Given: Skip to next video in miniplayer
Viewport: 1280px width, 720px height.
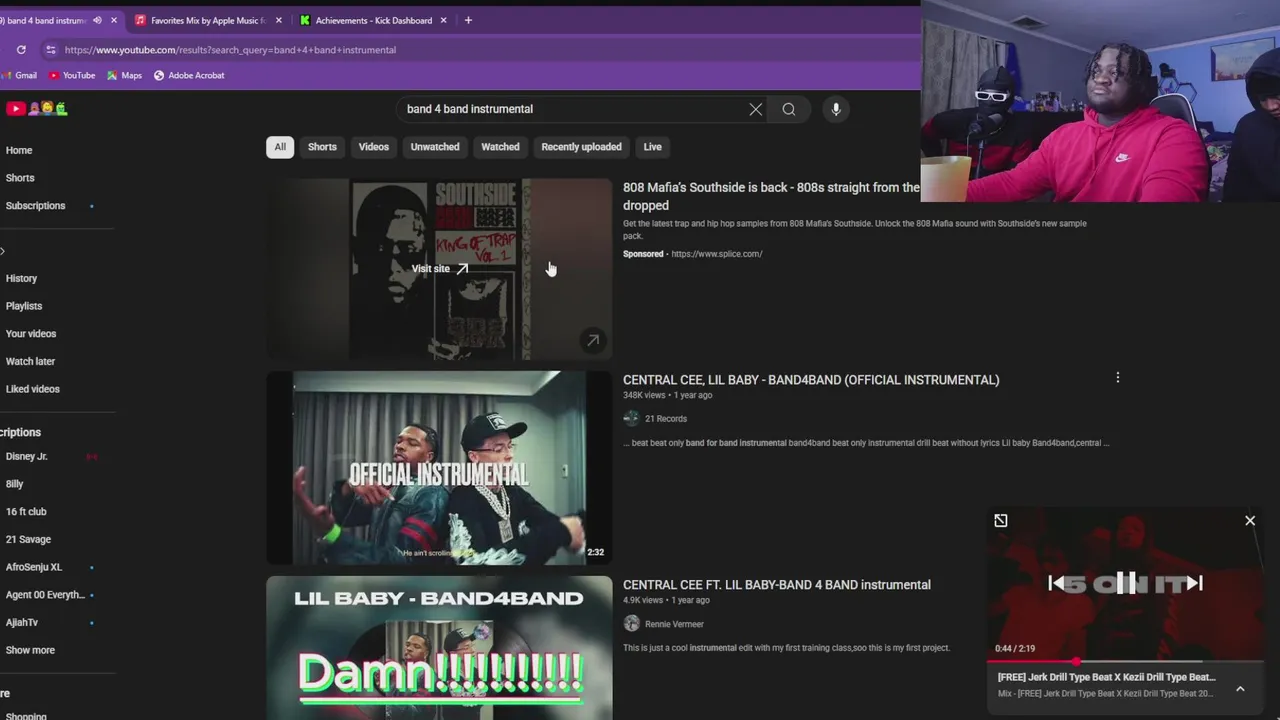Looking at the screenshot, I should (x=1195, y=583).
